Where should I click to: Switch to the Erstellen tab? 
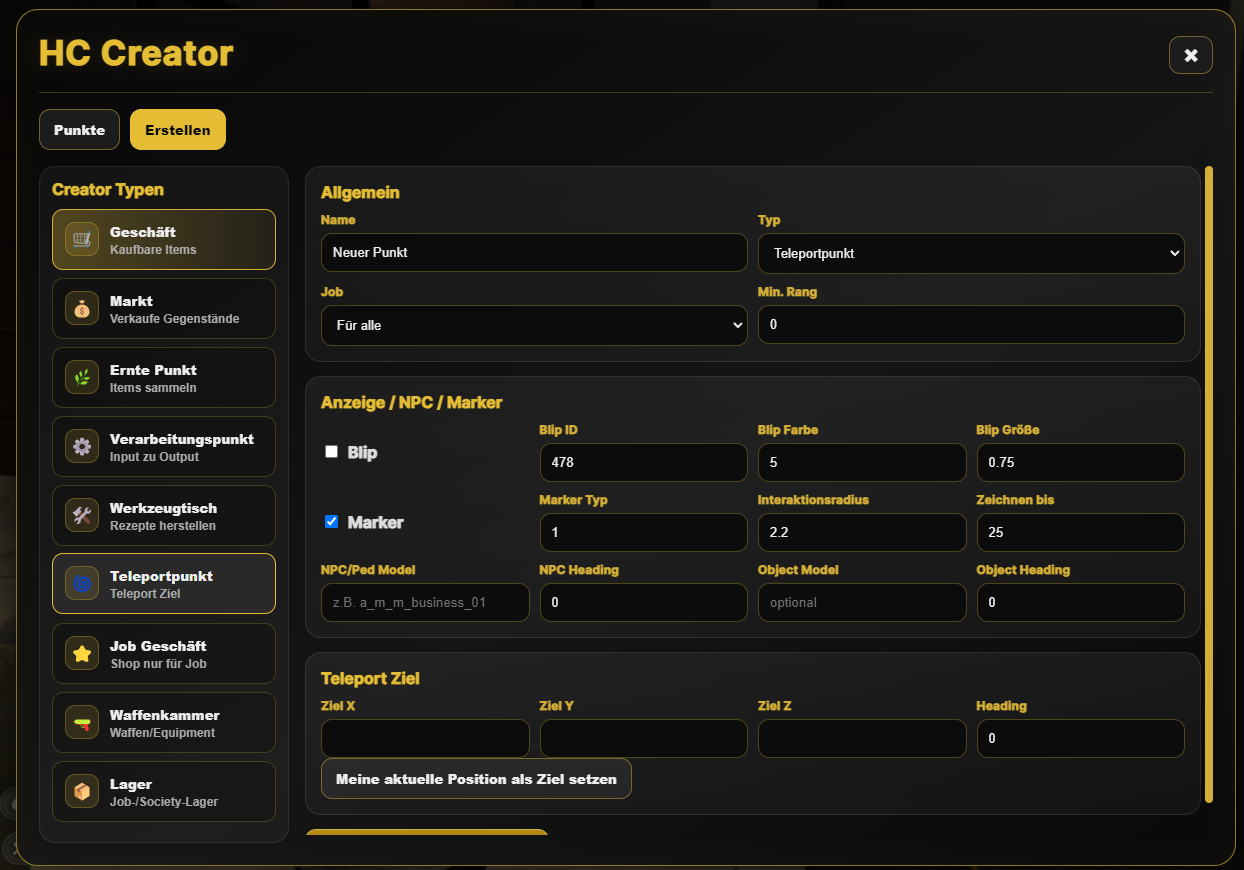[x=178, y=130]
